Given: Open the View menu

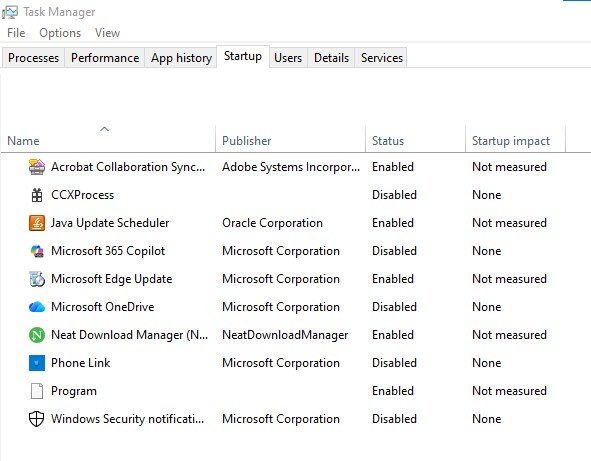Looking at the screenshot, I should point(107,33).
